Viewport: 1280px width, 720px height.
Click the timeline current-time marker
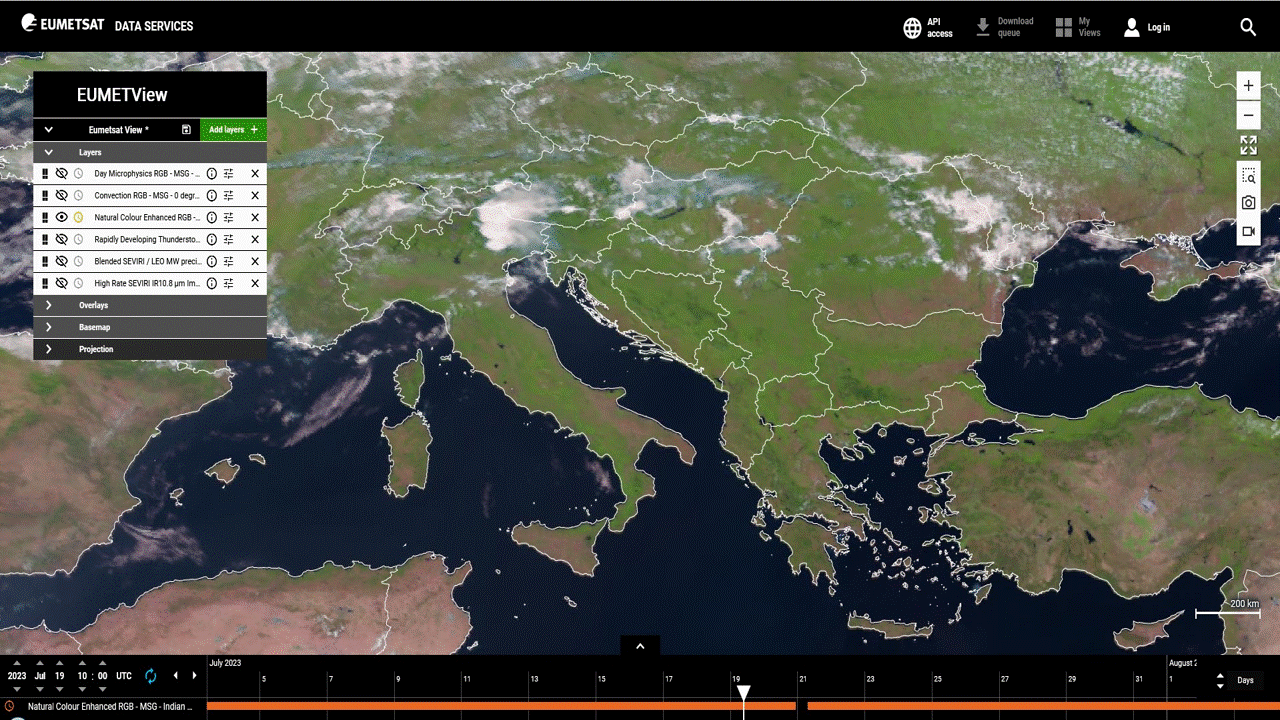tap(743, 693)
